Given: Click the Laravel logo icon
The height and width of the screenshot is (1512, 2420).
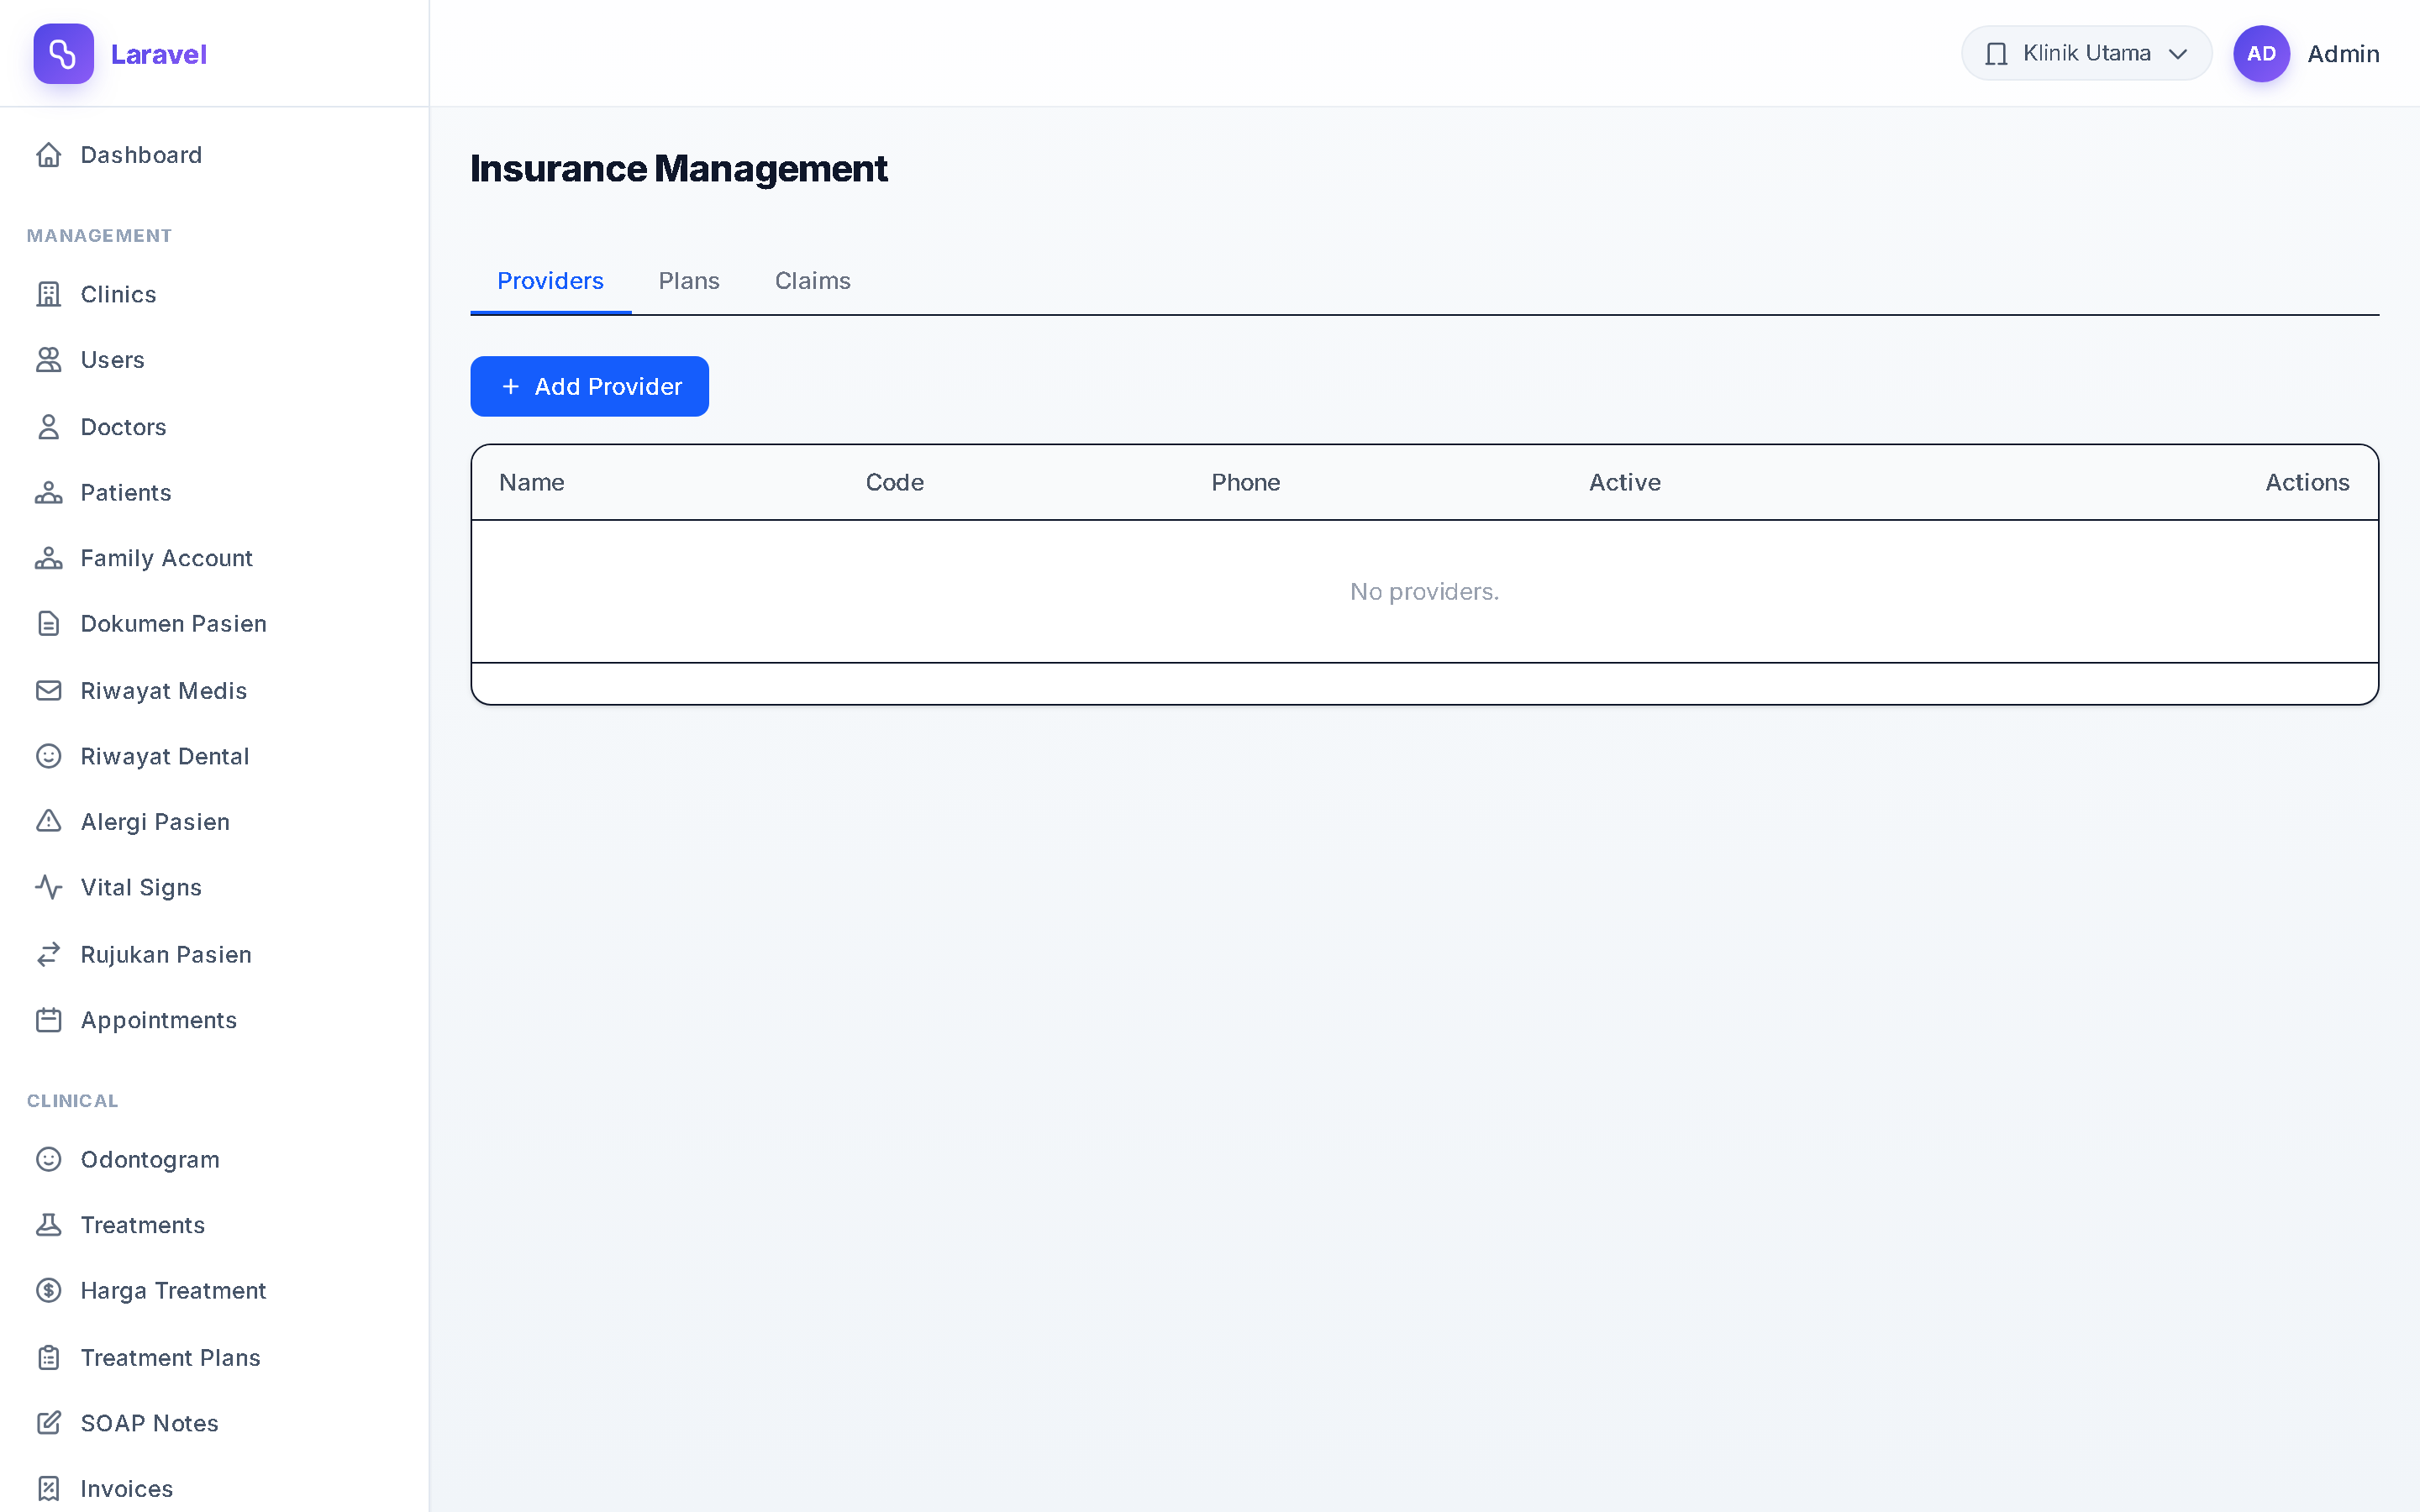Looking at the screenshot, I should 63,54.
